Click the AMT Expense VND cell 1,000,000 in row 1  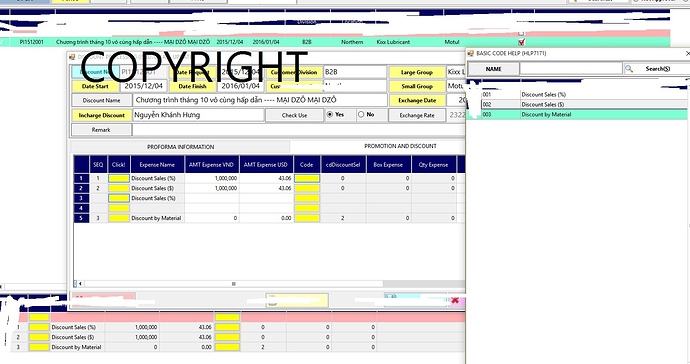click(211, 178)
